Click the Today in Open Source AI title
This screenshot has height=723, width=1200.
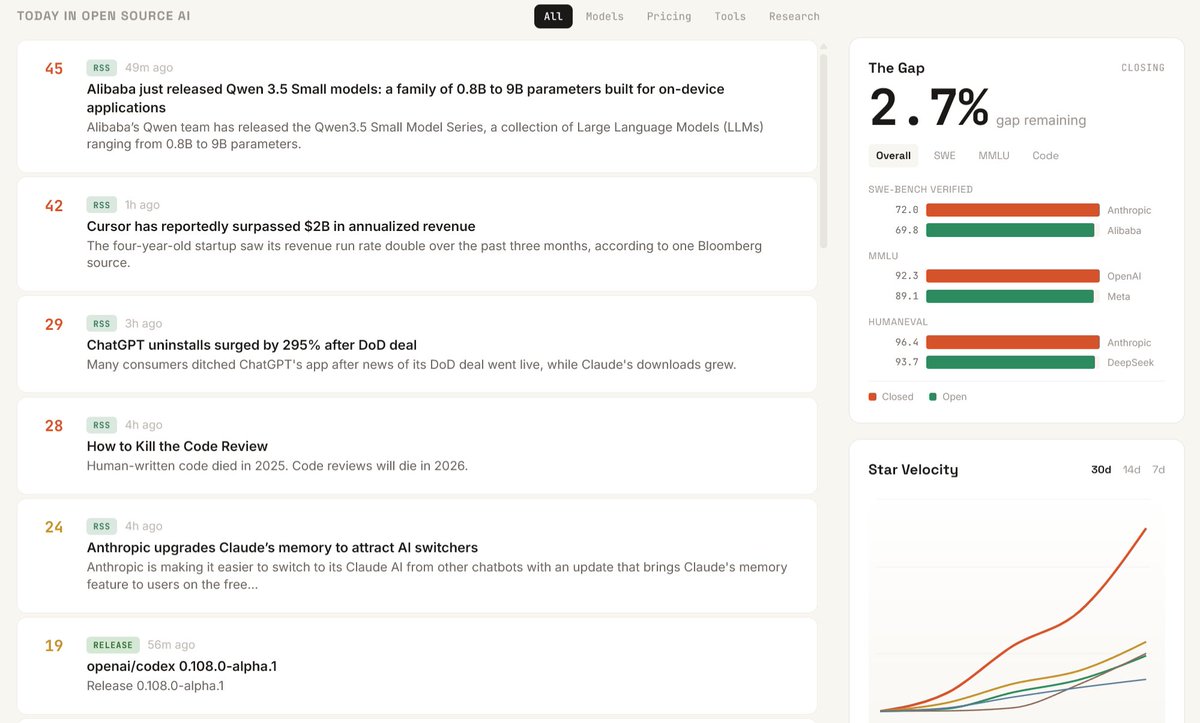coord(104,16)
